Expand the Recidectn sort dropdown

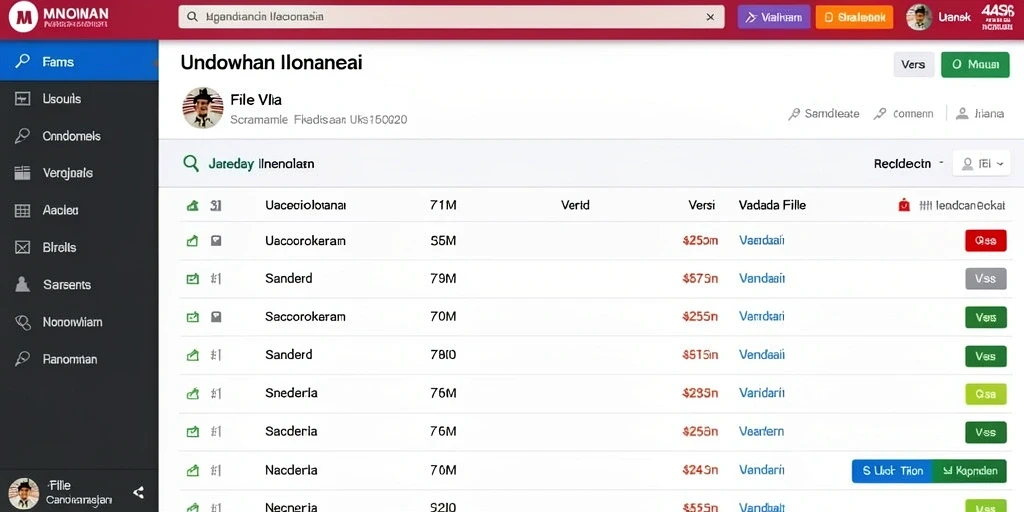pyautogui.click(x=909, y=164)
